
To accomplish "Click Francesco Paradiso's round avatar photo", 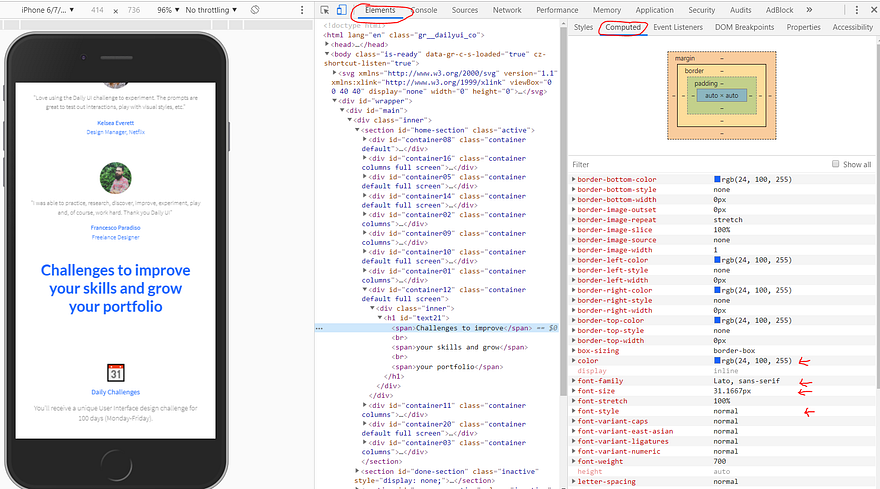I will click(116, 179).
